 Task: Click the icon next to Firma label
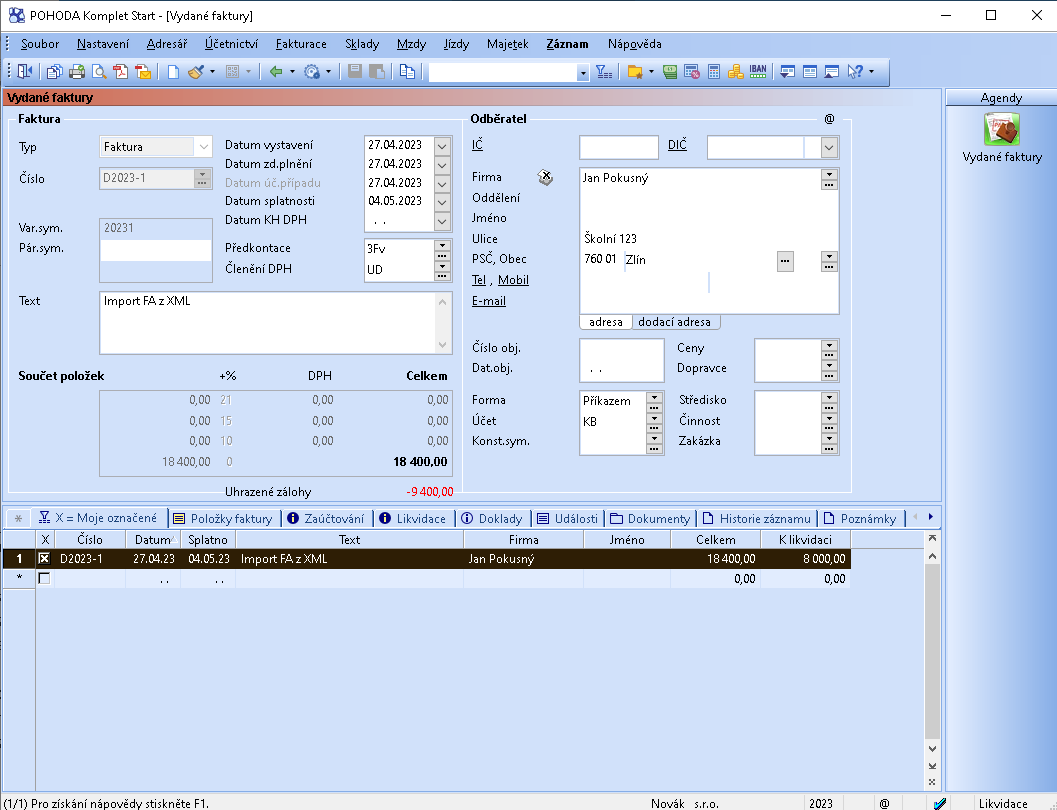click(545, 177)
